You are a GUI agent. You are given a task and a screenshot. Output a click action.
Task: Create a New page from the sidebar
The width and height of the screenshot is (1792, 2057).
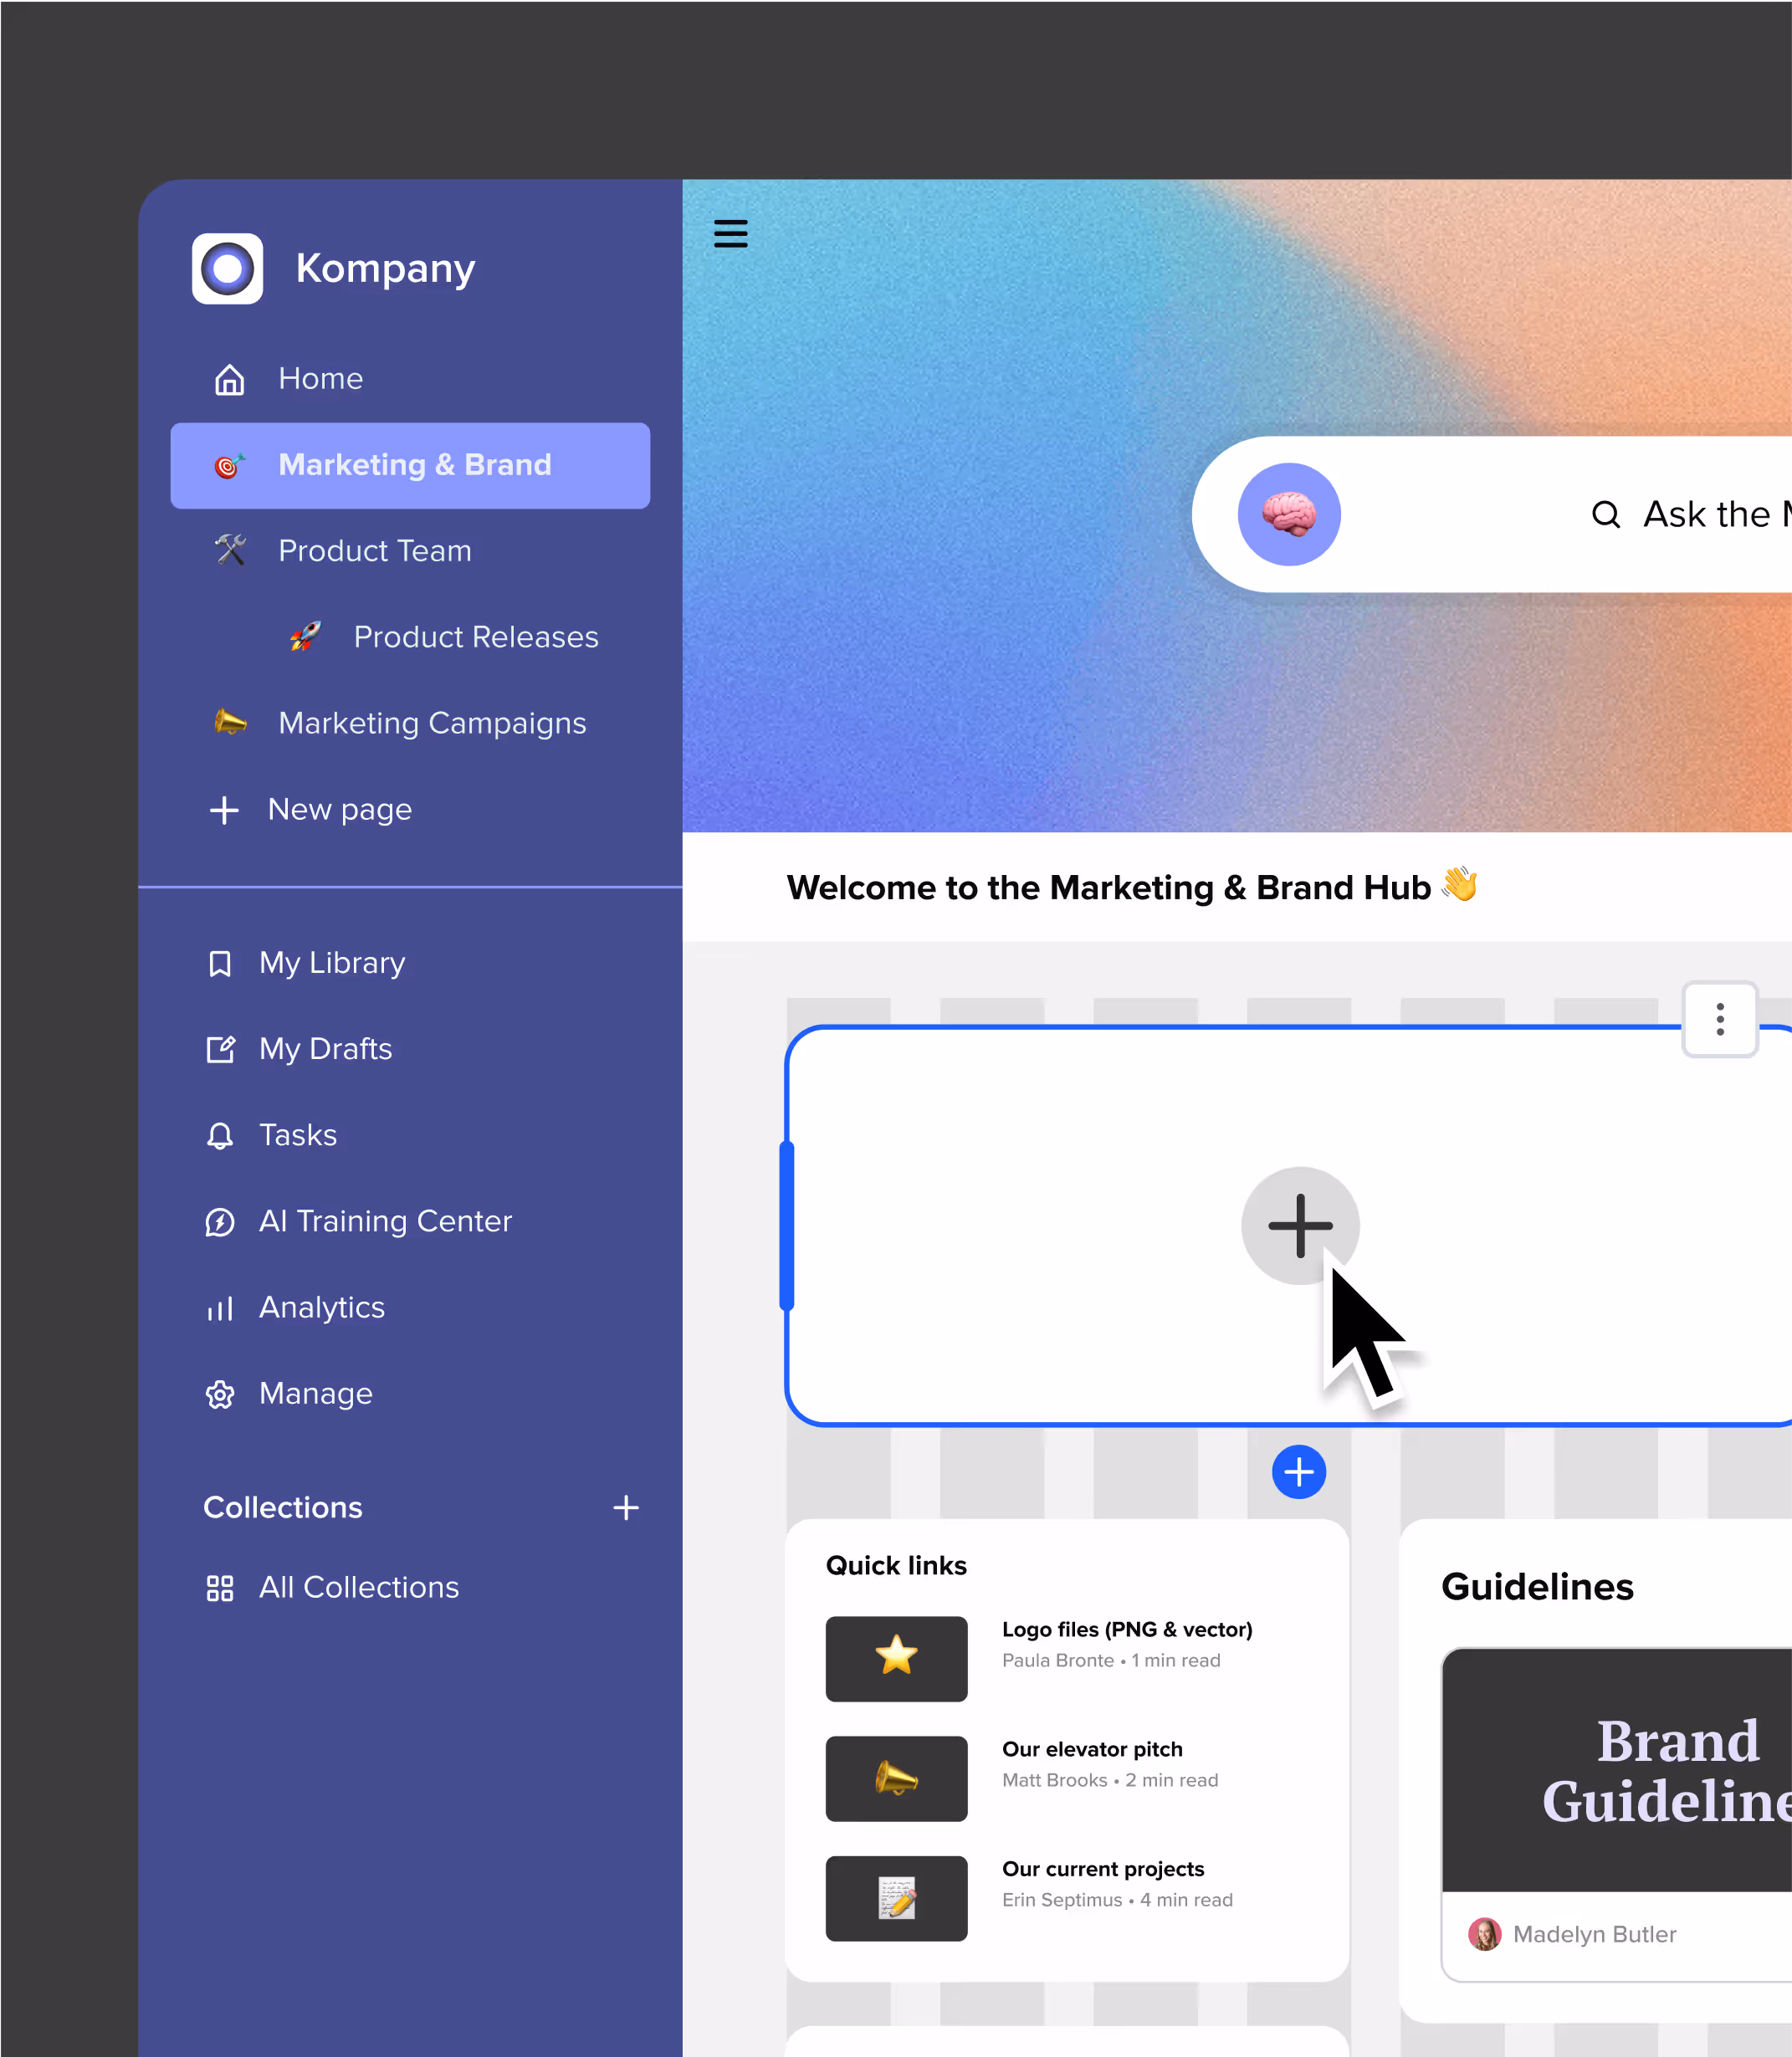(339, 809)
